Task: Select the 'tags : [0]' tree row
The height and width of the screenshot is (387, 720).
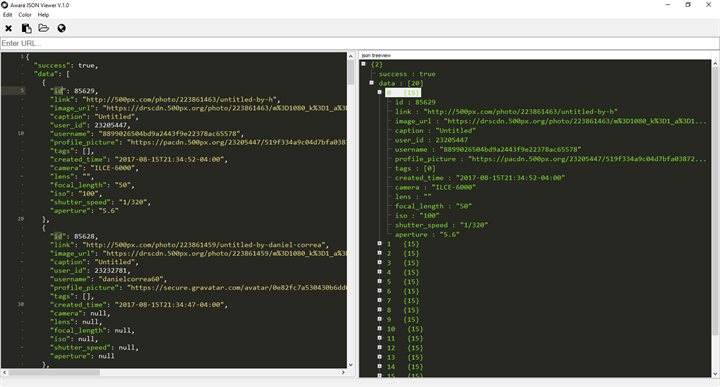Action: point(415,168)
